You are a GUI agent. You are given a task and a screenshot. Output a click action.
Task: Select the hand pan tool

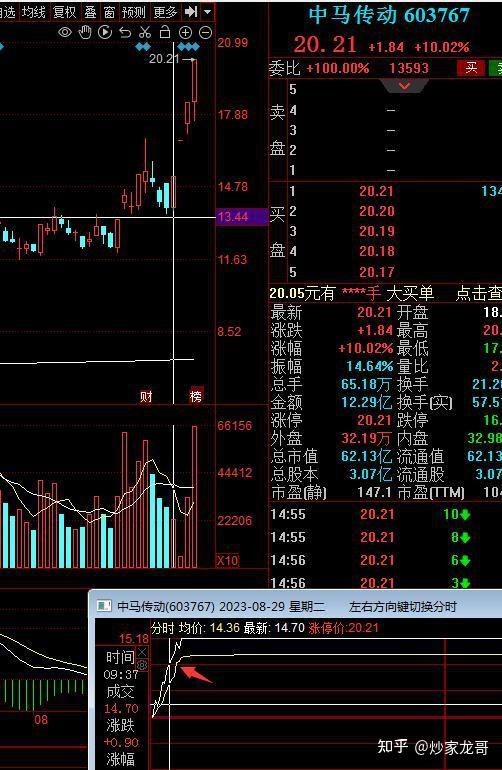[85, 33]
